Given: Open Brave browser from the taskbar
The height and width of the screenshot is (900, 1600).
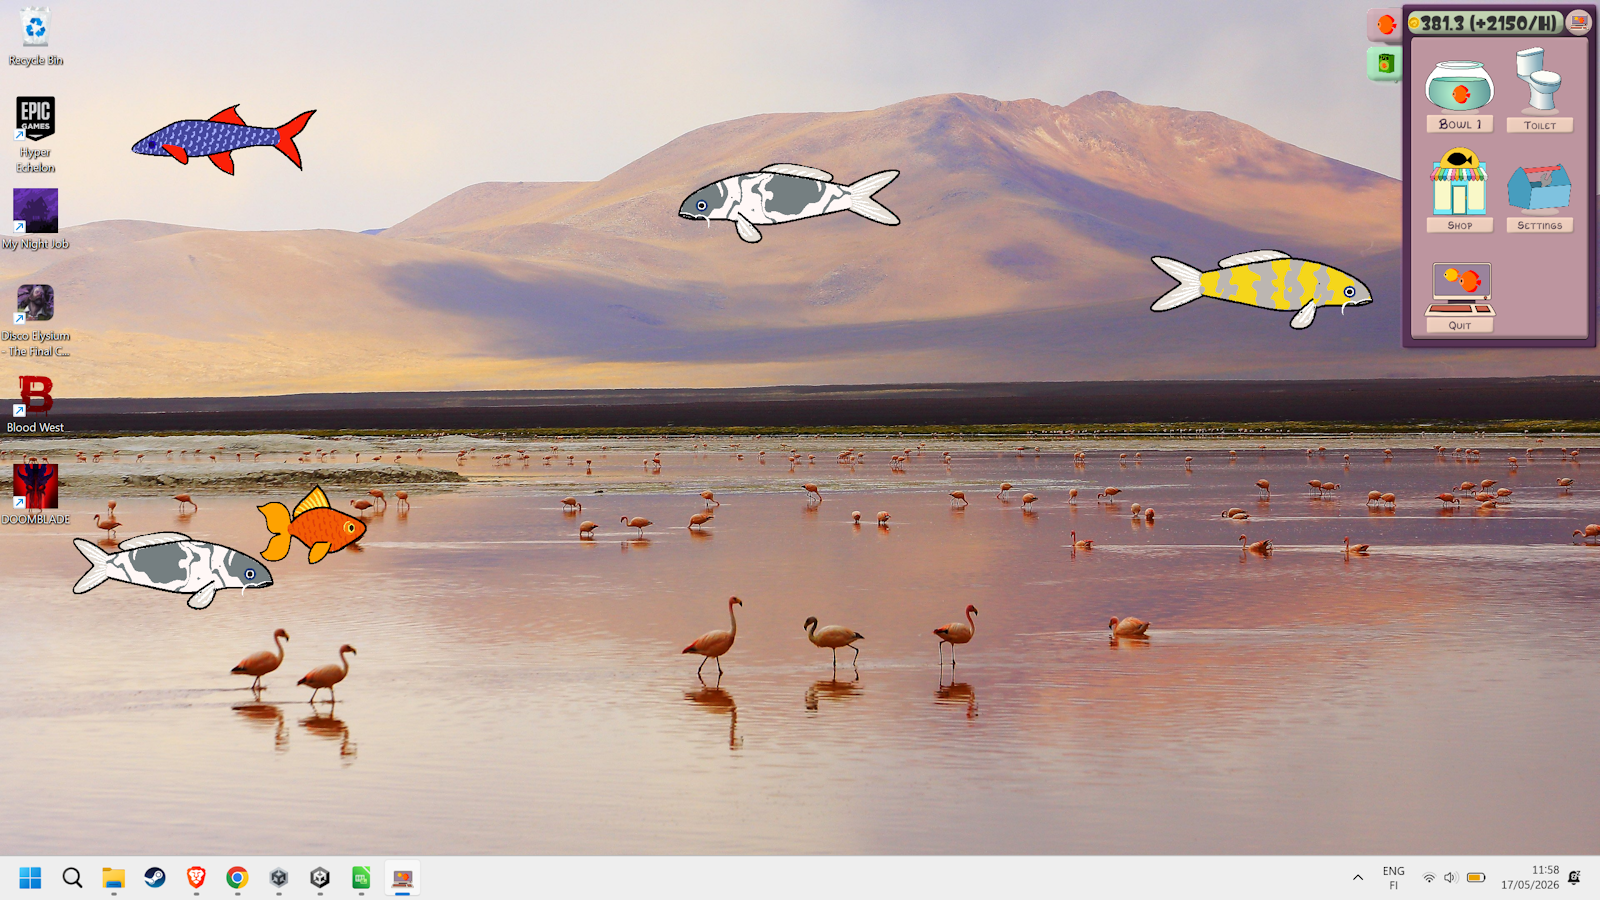Looking at the screenshot, I should 196,878.
